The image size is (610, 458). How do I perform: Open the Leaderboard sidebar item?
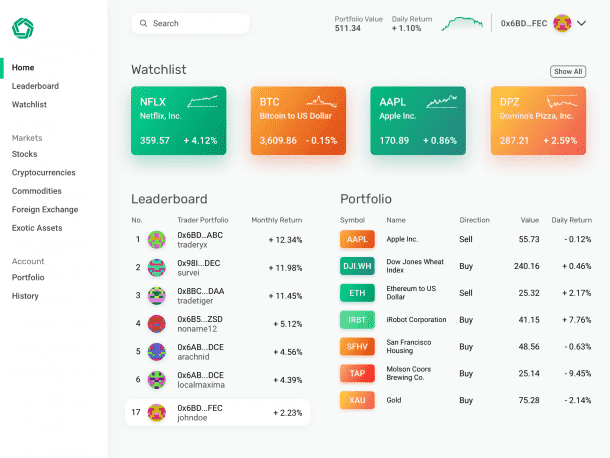pos(35,86)
